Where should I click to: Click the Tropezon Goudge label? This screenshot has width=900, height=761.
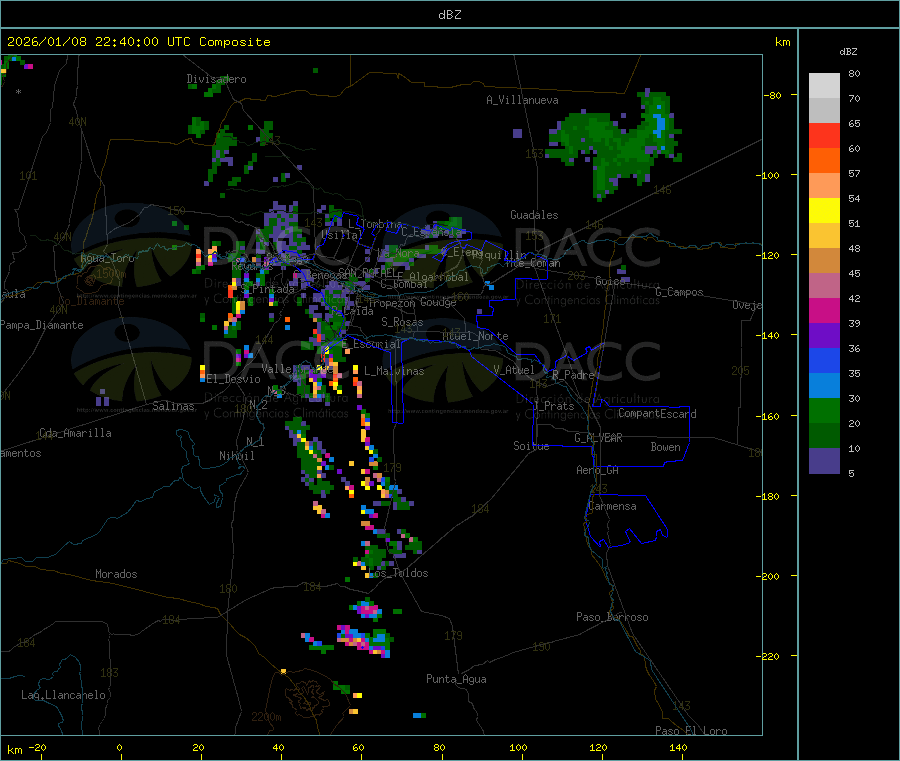click(x=412, y=302)
